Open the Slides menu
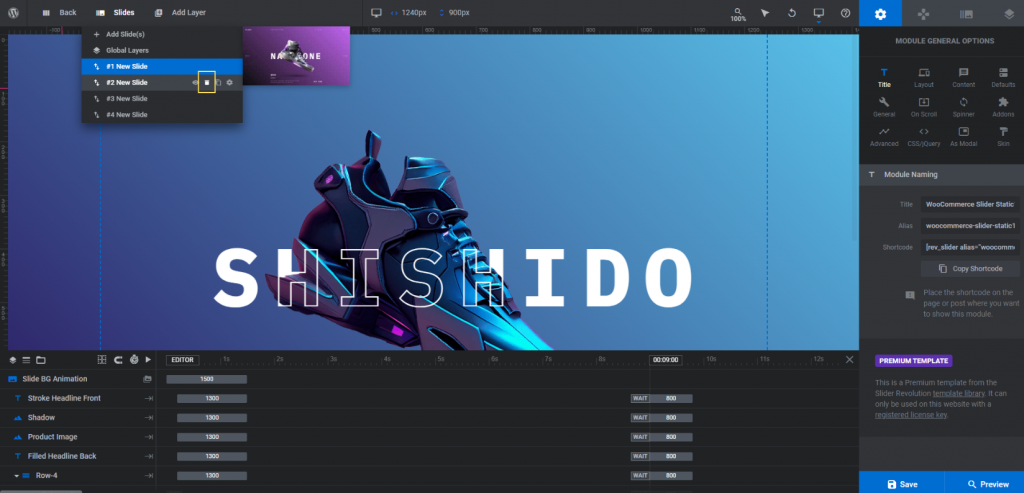Screen dimensions: 1024x493 pyautogui.click(x=115, y=12)
